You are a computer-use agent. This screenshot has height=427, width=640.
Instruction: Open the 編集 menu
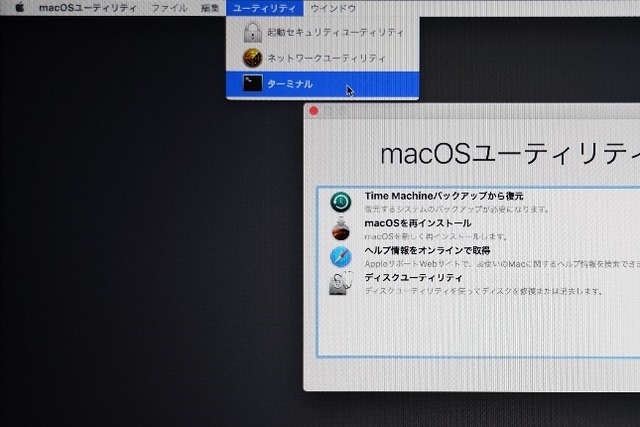(x=210, y=8)
